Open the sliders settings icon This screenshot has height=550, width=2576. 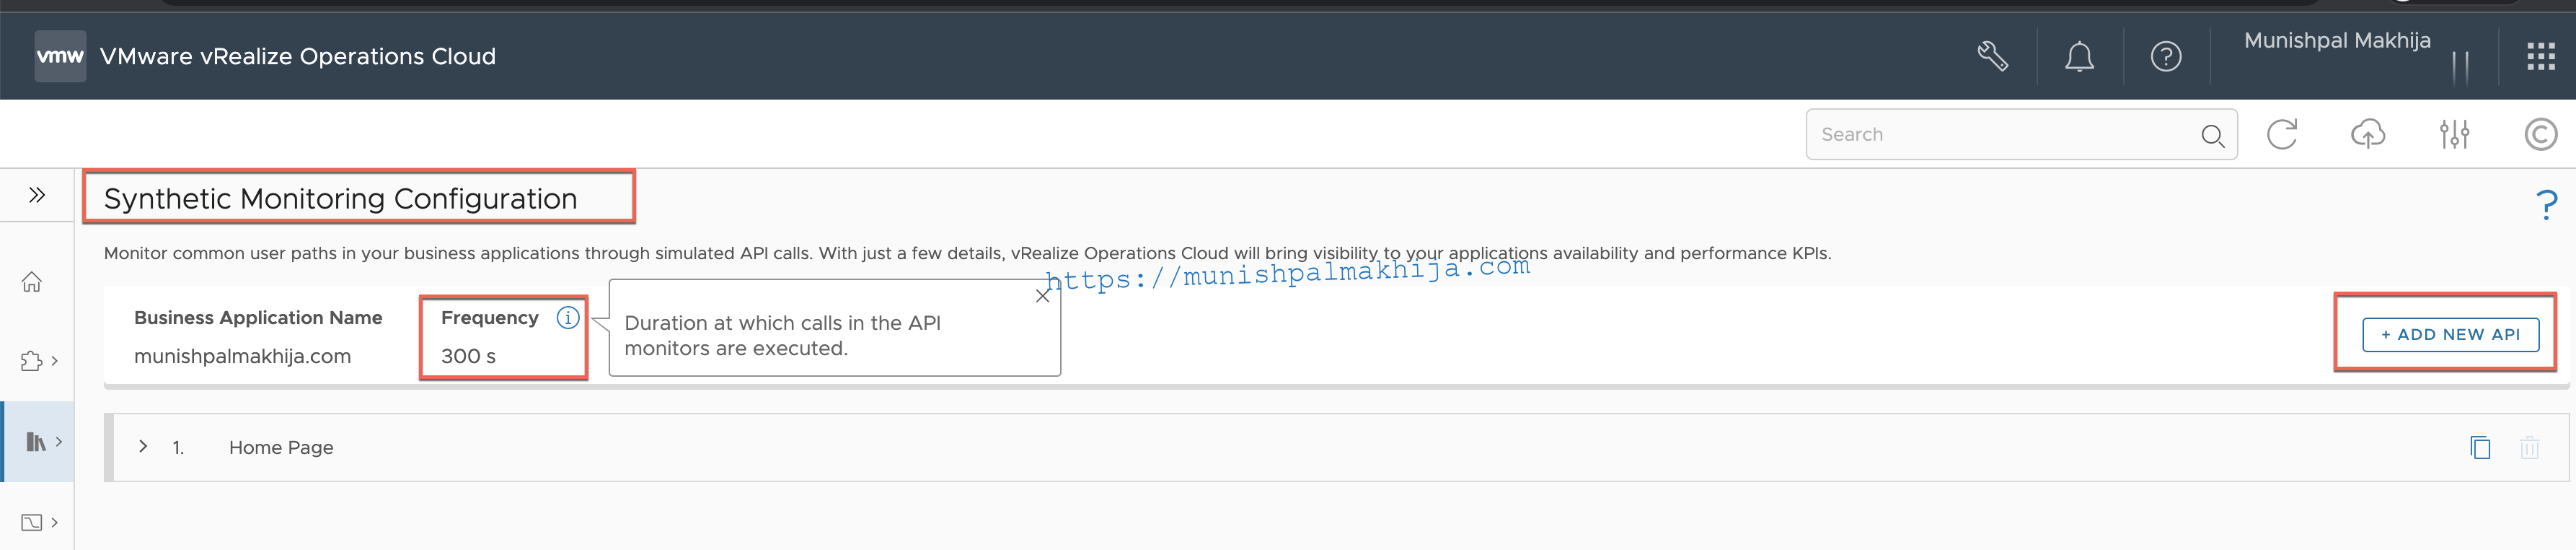[2454, 134]
